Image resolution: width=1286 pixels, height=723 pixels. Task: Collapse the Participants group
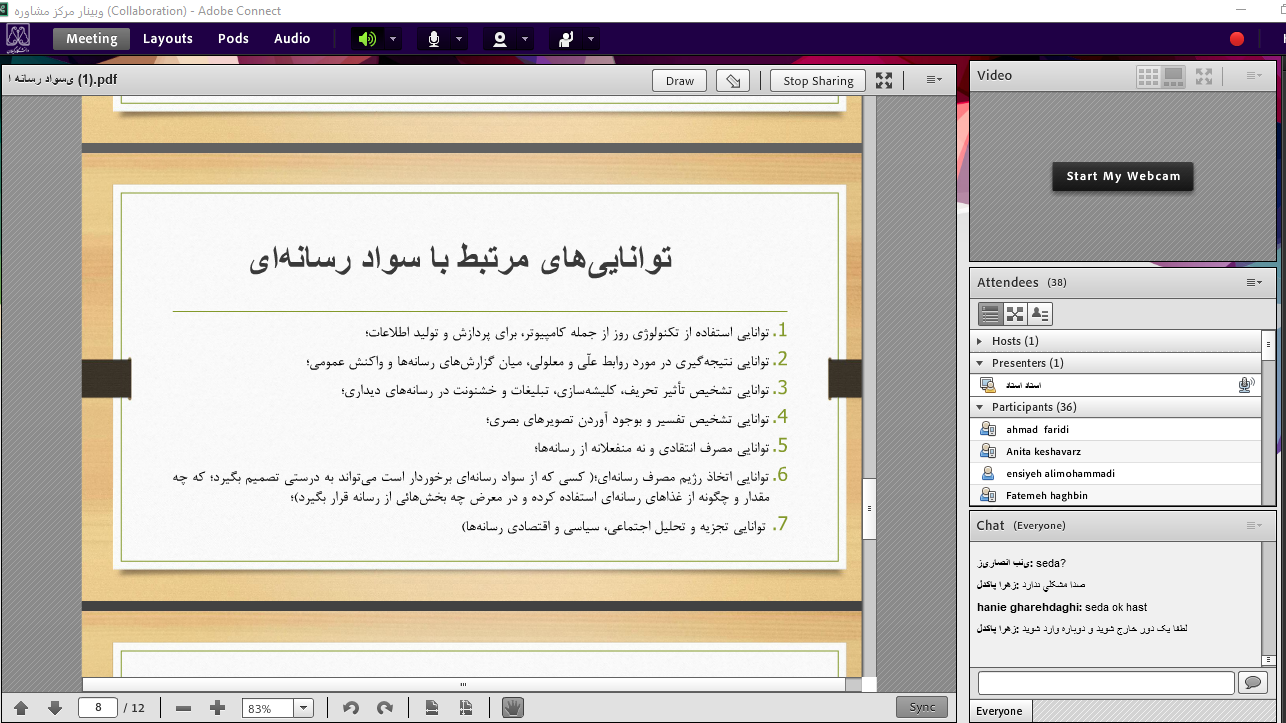click(980, 407)
